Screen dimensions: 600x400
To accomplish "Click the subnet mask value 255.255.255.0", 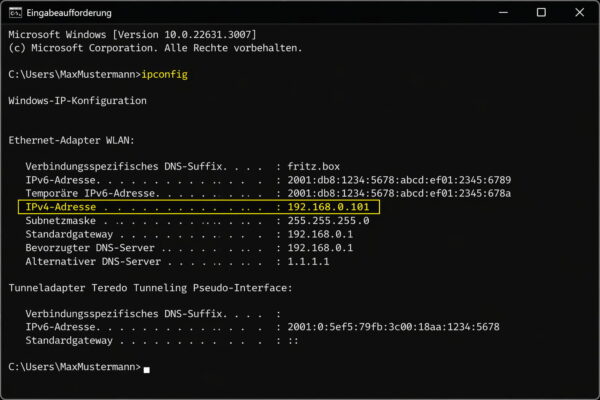I will pyautogui.click(x=328, y=221).
